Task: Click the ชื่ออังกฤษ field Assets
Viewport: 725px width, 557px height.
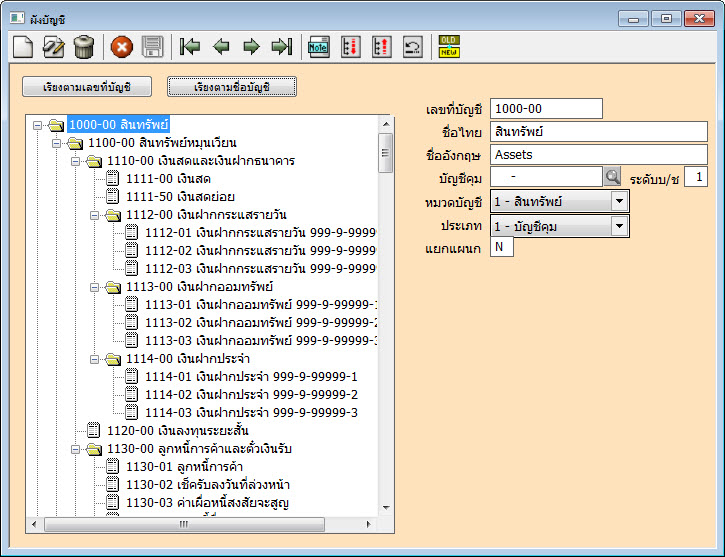Action: coord(599,154)
